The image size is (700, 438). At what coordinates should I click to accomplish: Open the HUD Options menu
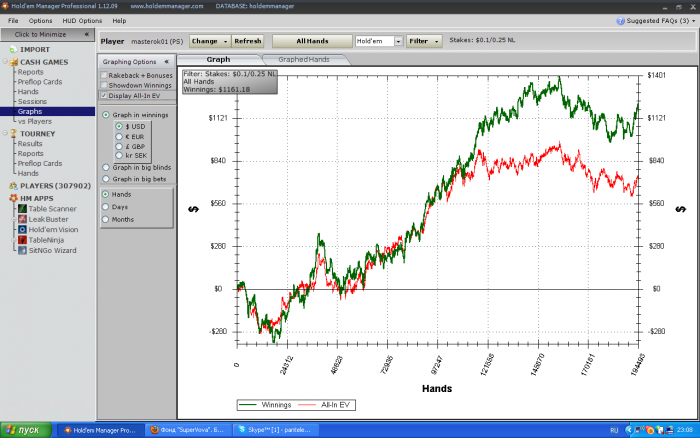click(81, 20)
